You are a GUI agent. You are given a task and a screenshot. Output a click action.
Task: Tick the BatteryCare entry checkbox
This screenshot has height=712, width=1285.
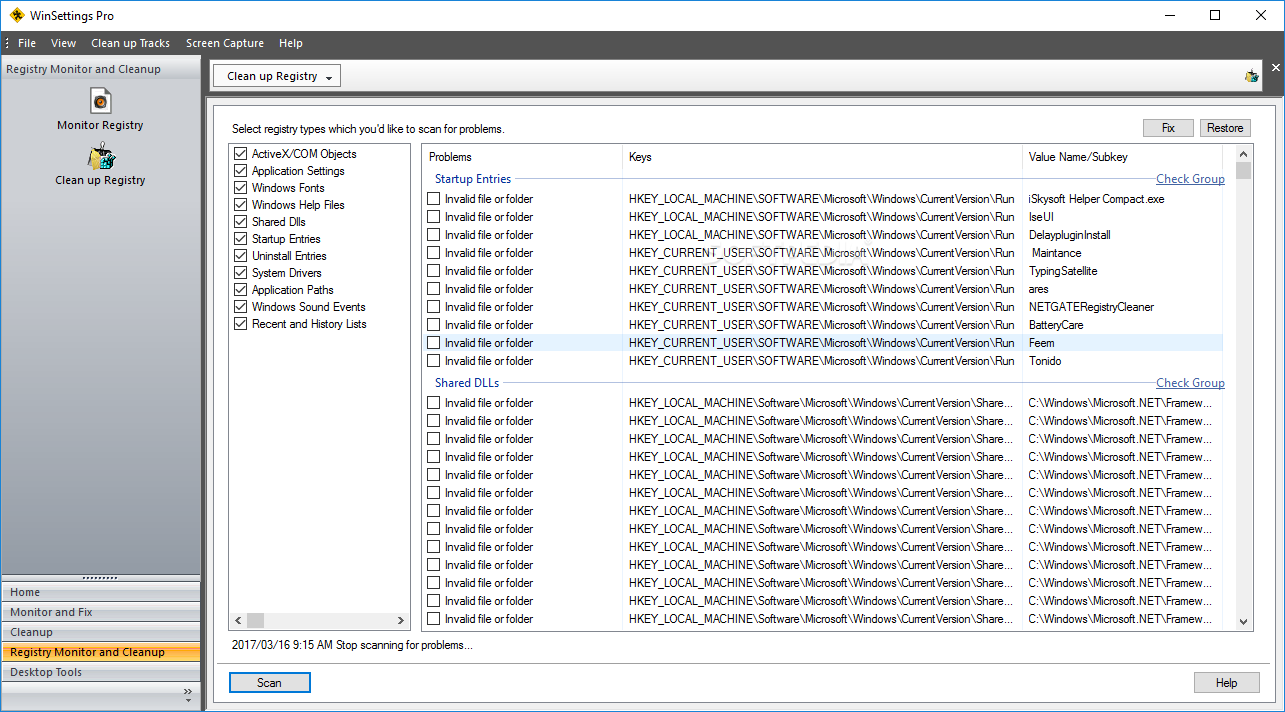[434, 325]
